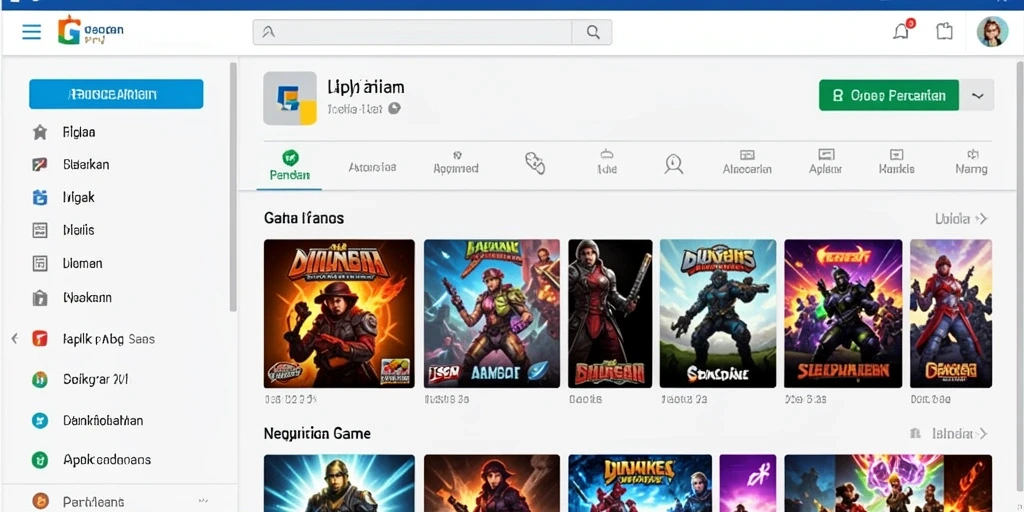Click the Liph aiiam app logo icon

(x=290, y=98)
